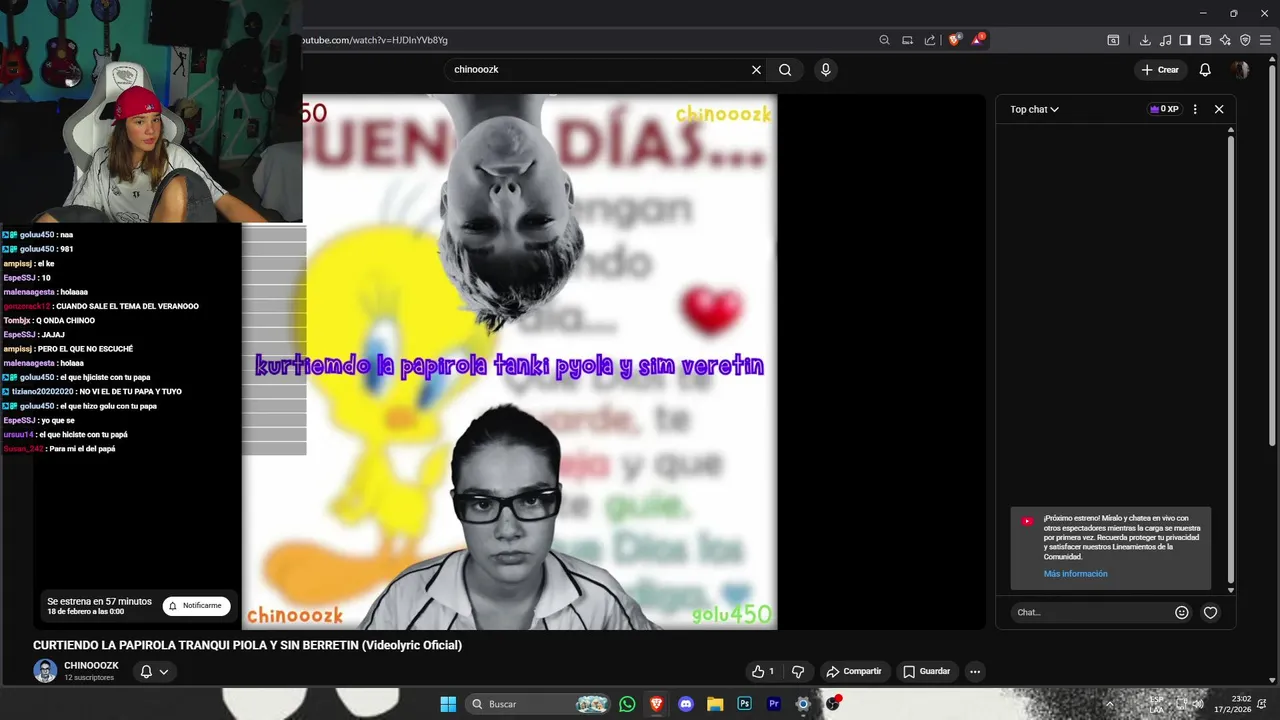This screenshot has height=720, width=1280.
Task: Click the Compartir button
Action: tap(854, 671)
